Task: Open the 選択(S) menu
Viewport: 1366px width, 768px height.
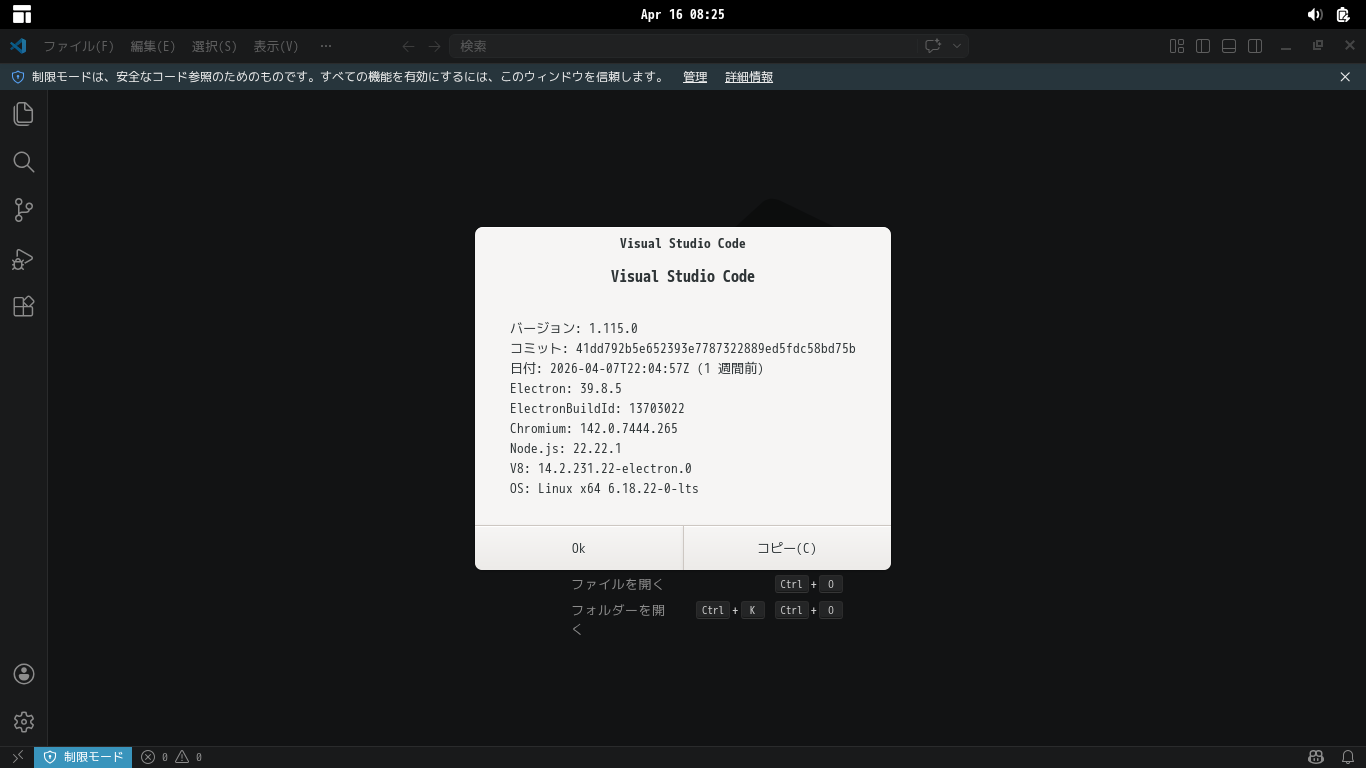Action: [214, 46]
